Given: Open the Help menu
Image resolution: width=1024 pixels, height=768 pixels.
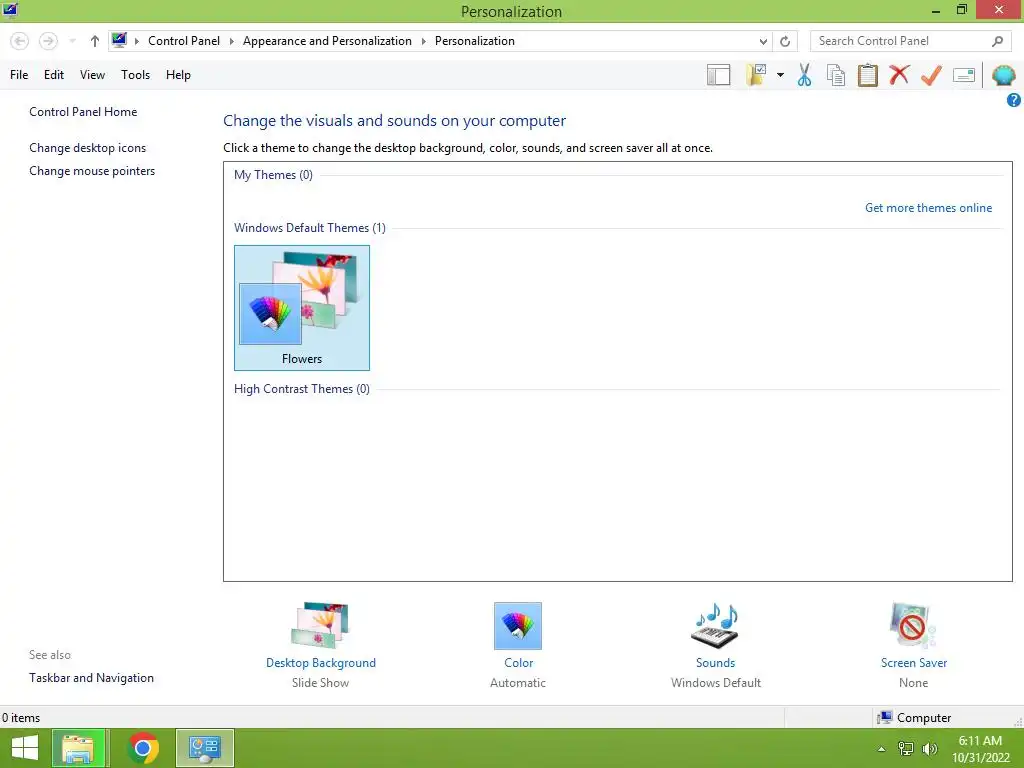Looking at the screenshot, I should [x=178, y=75].
